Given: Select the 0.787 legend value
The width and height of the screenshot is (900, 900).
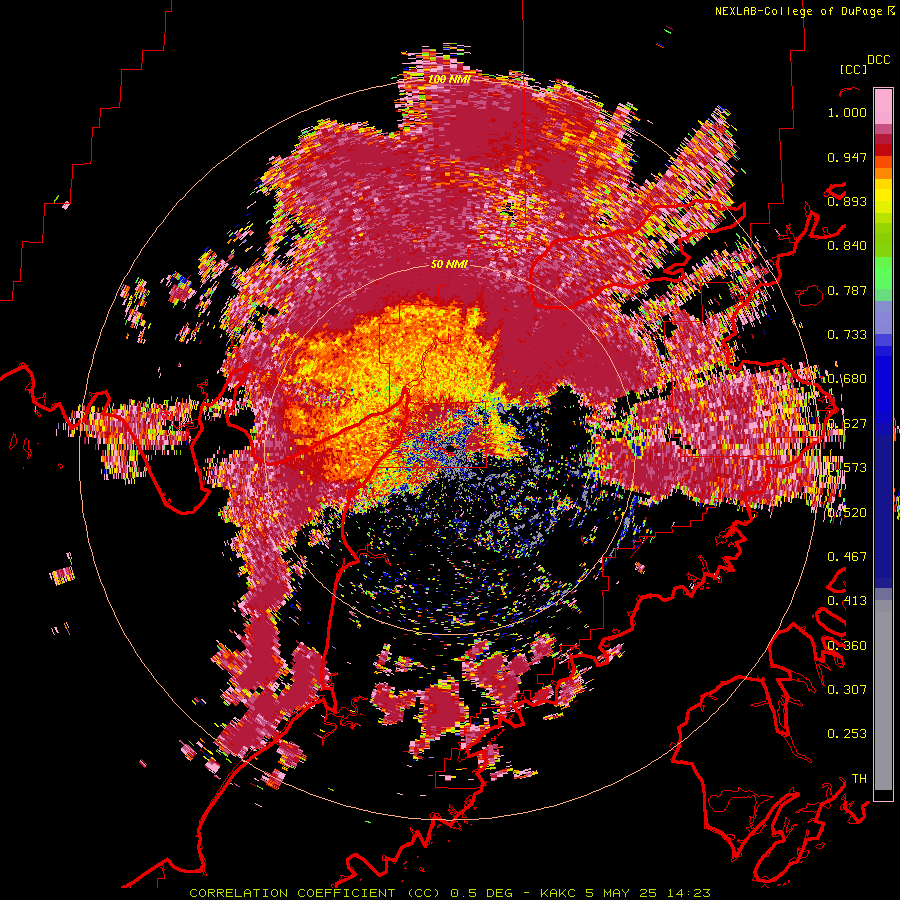Looking at the screenshot, I should [x=847, y=290].
